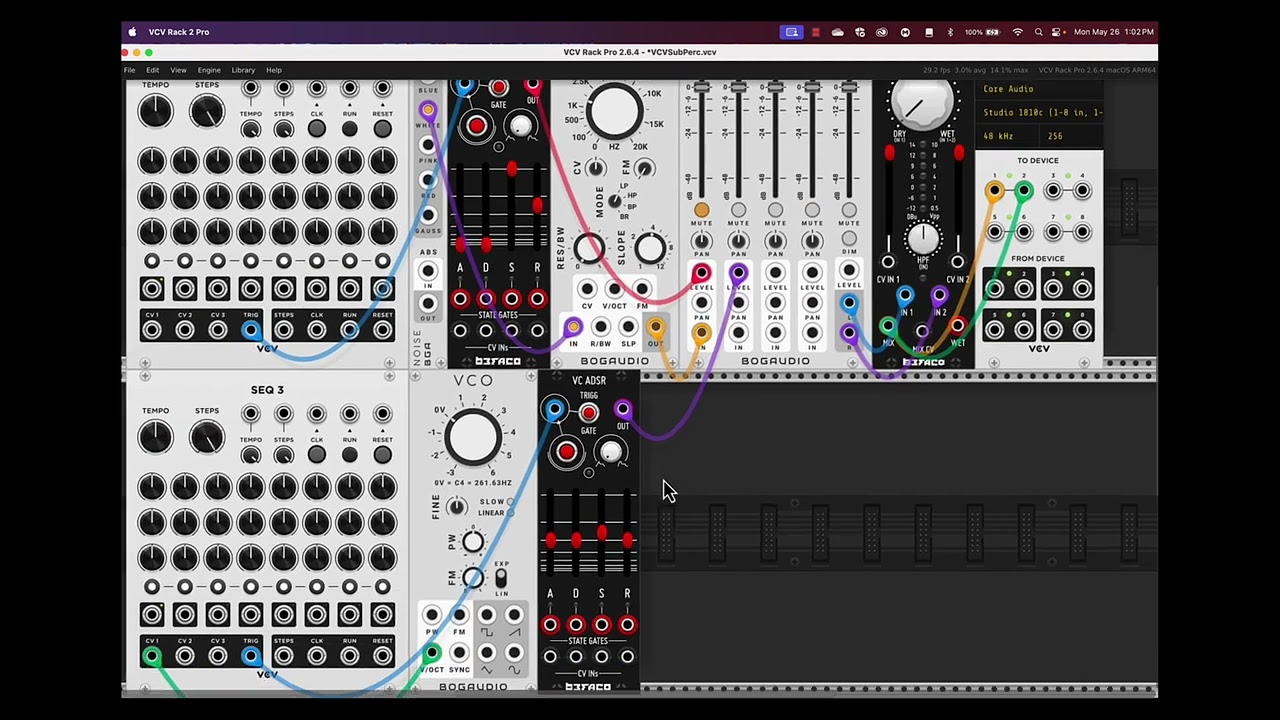Open the Edit menu
Viewport: 1280px width, 720px height.
tap(152, 70)
